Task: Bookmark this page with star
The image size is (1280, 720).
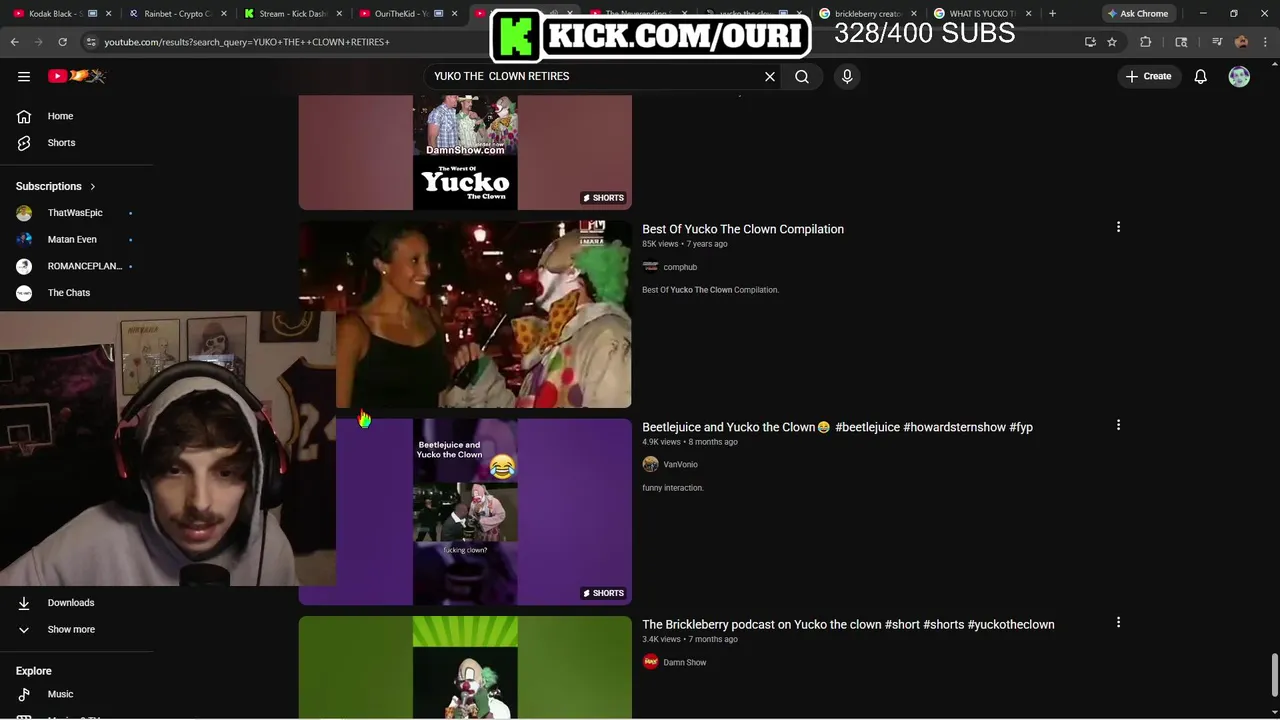Action: [1112, 42]
